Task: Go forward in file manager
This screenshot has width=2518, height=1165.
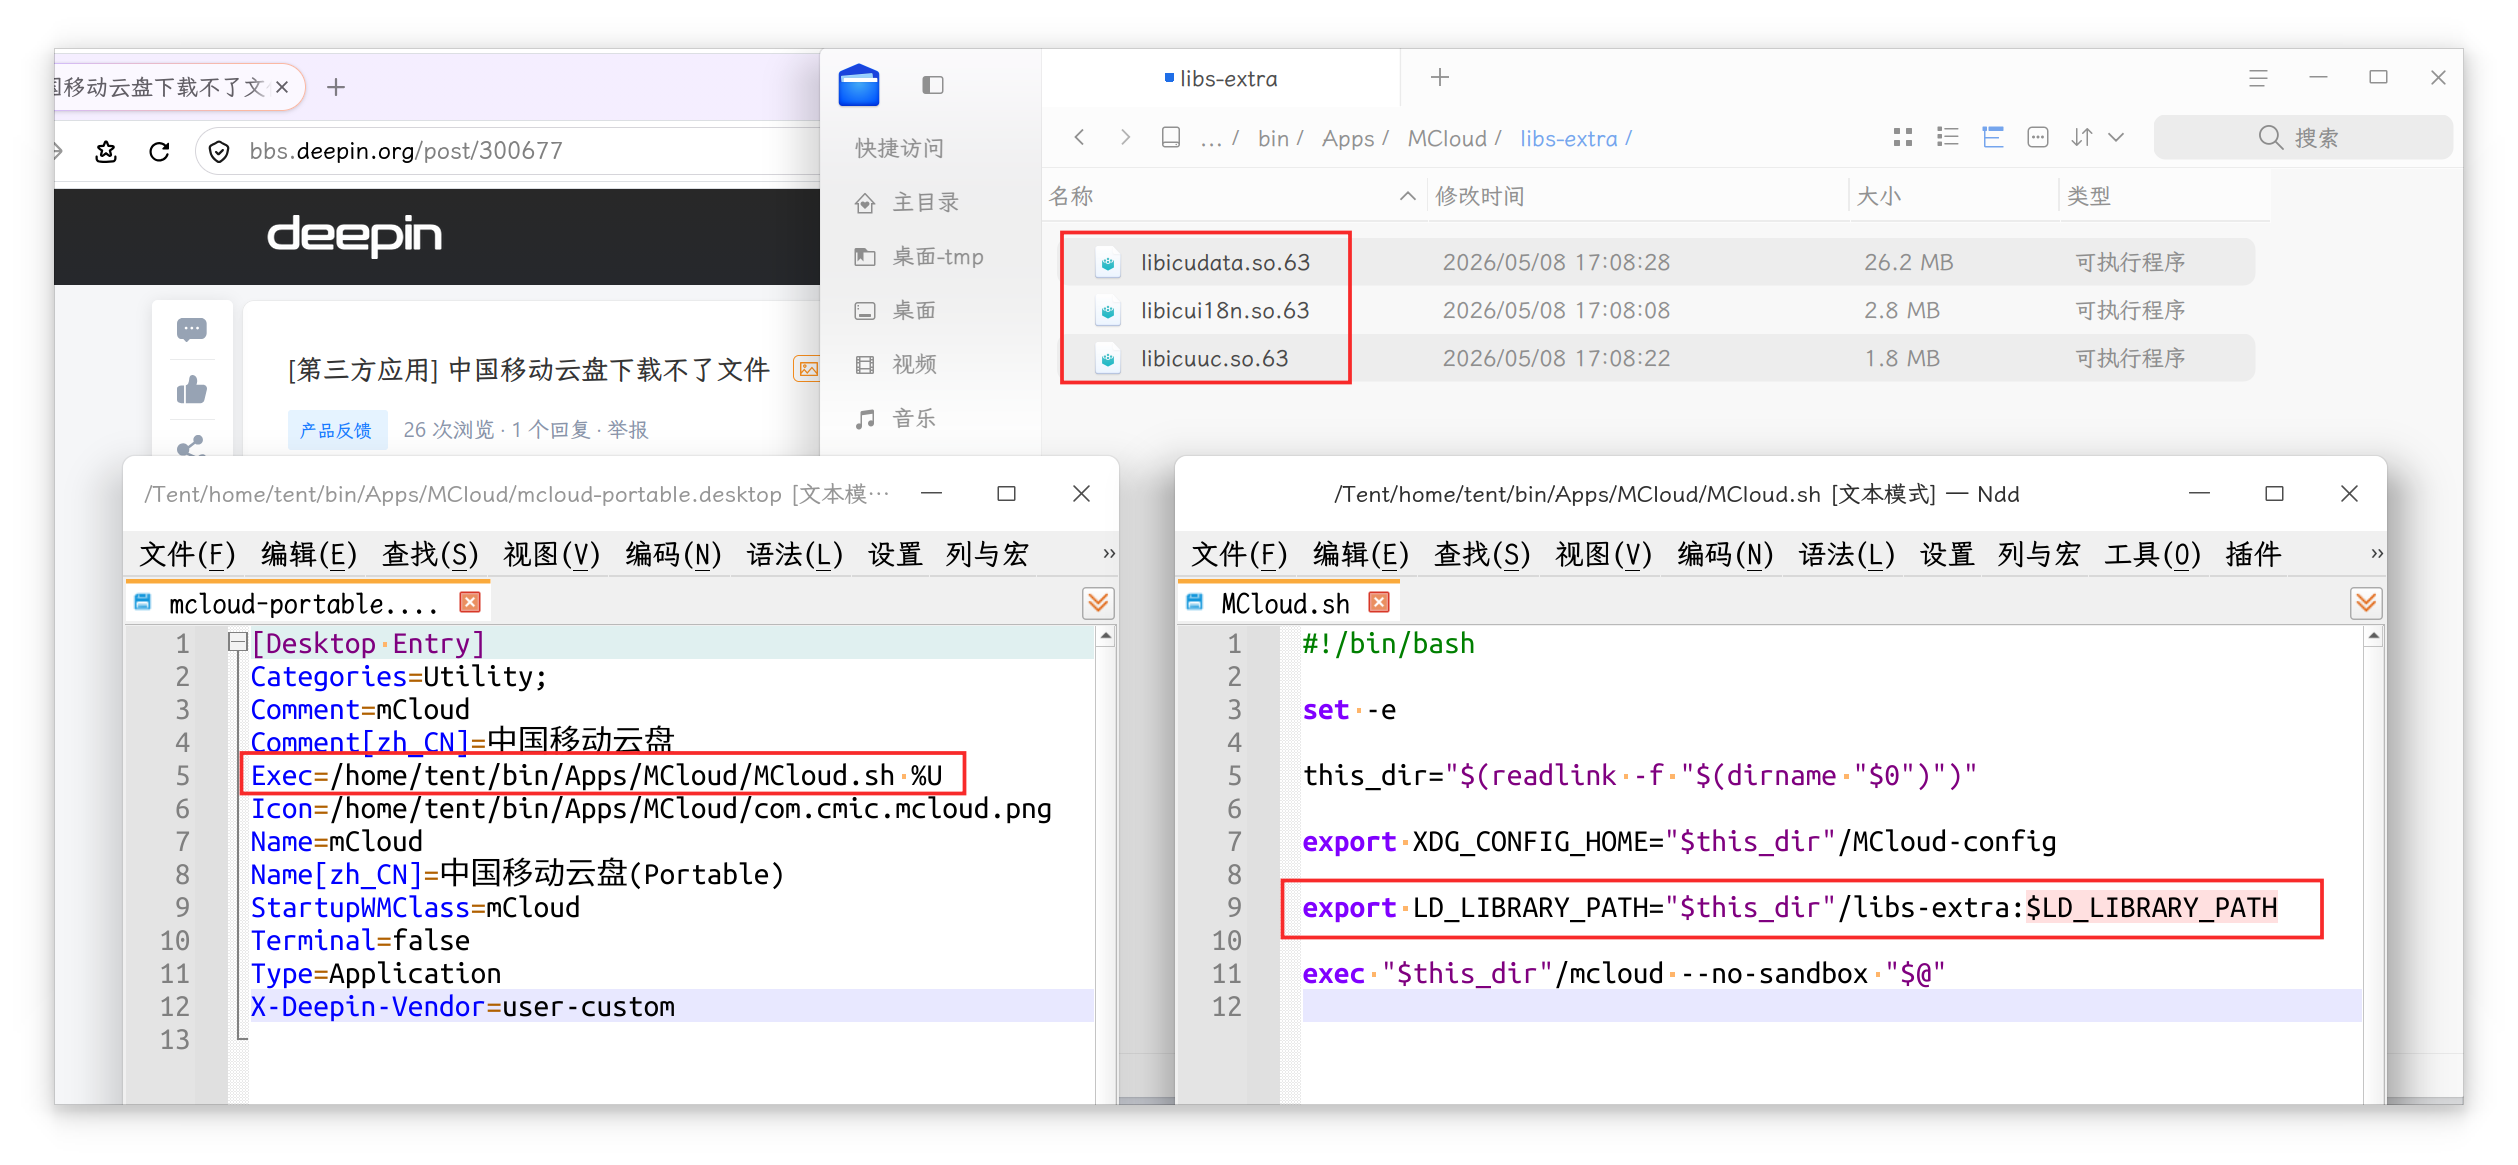Action: click(x=1125, y=137)
